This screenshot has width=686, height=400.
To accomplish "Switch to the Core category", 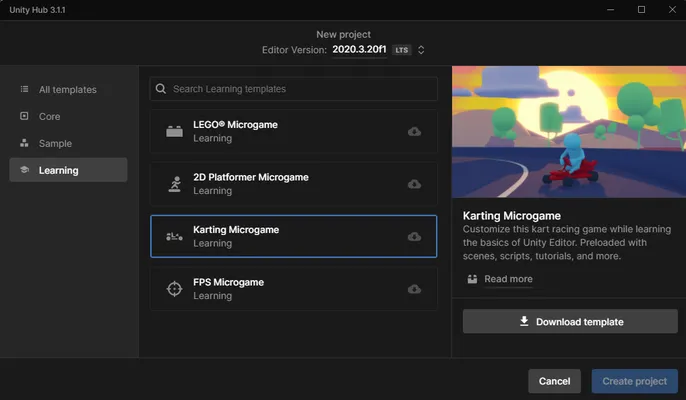I will pyautogui.click(x=68, y=116).
